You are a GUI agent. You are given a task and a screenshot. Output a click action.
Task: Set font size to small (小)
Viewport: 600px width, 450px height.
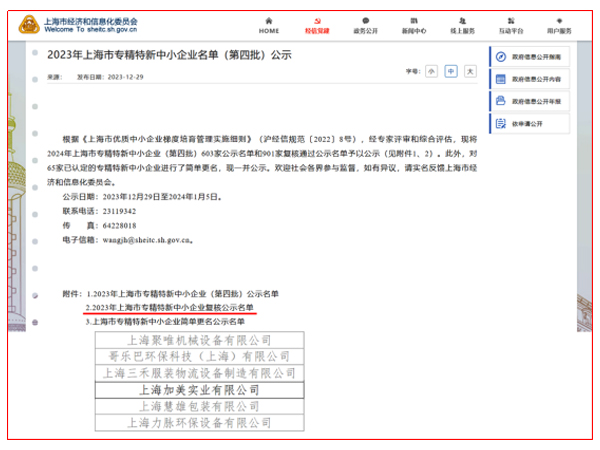431,72
